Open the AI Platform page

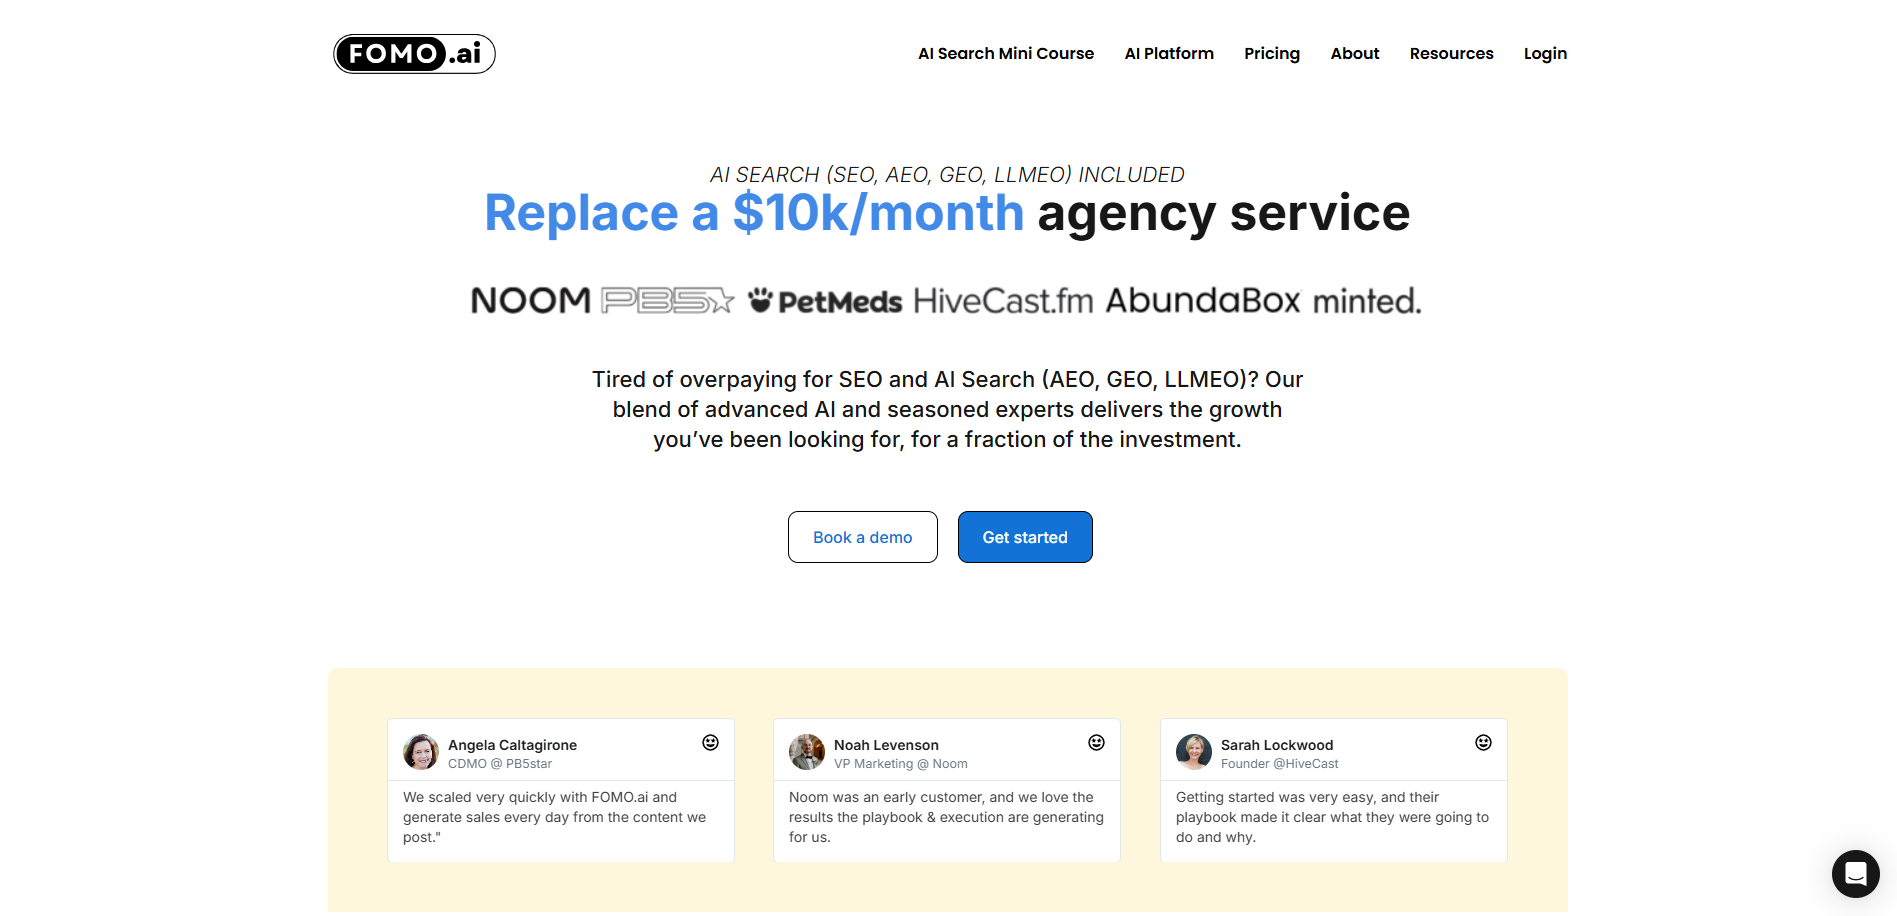[1168, 53]
